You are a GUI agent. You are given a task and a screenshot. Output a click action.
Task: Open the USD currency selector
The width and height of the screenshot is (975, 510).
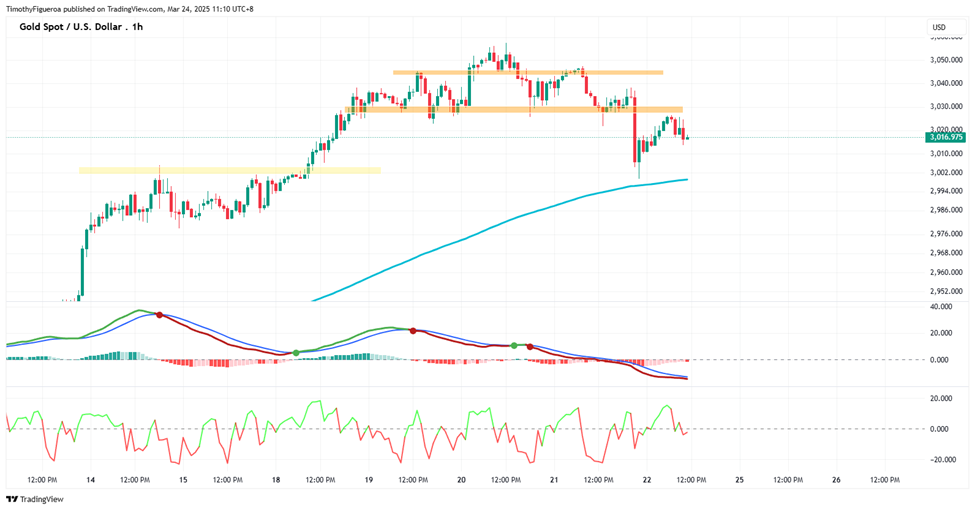click(x=946, y=27)
